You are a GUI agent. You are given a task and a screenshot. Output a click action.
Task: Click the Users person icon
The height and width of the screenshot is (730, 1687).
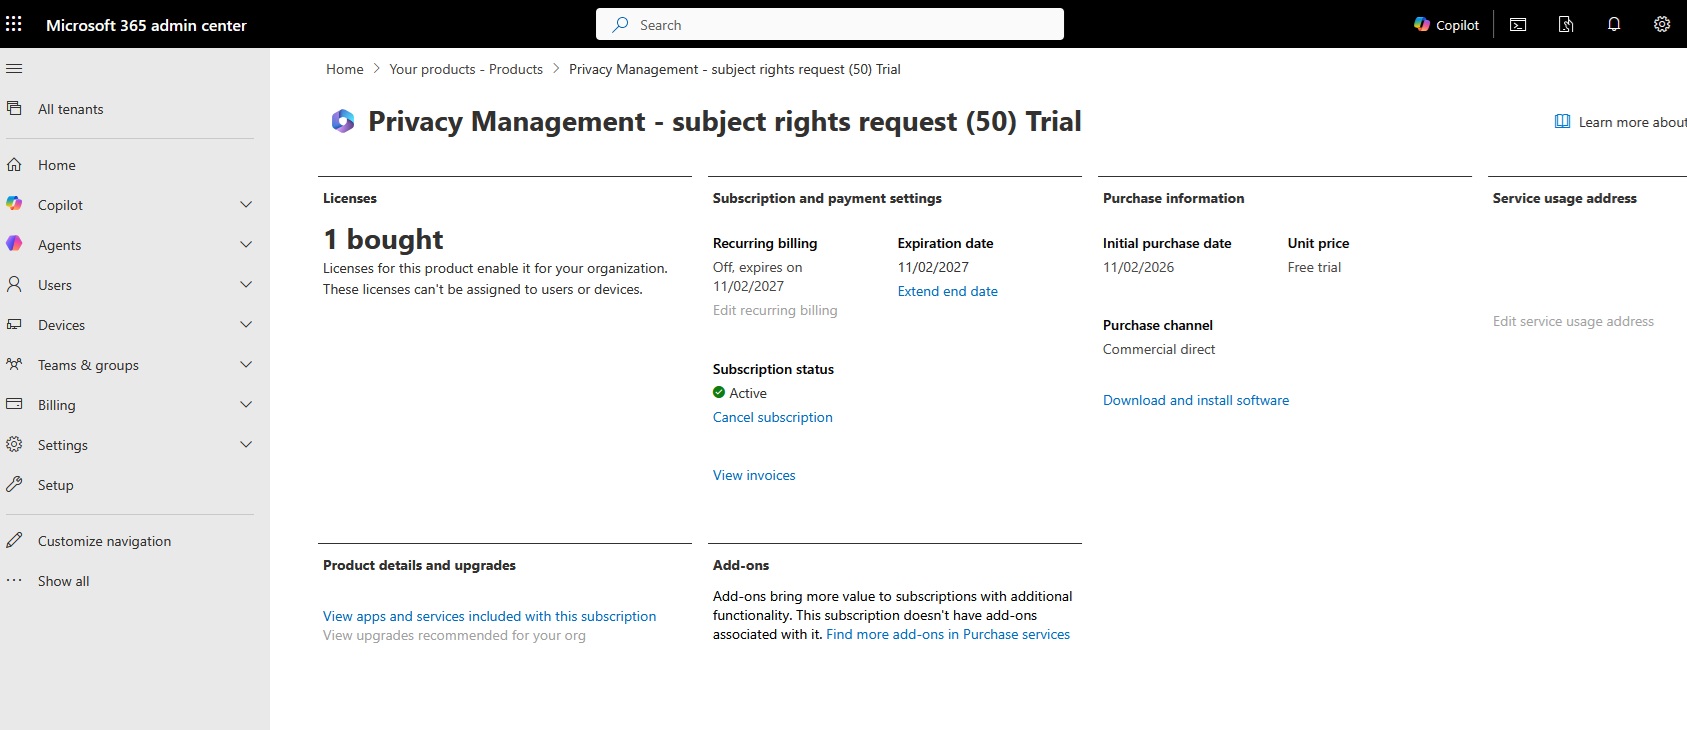14,284
